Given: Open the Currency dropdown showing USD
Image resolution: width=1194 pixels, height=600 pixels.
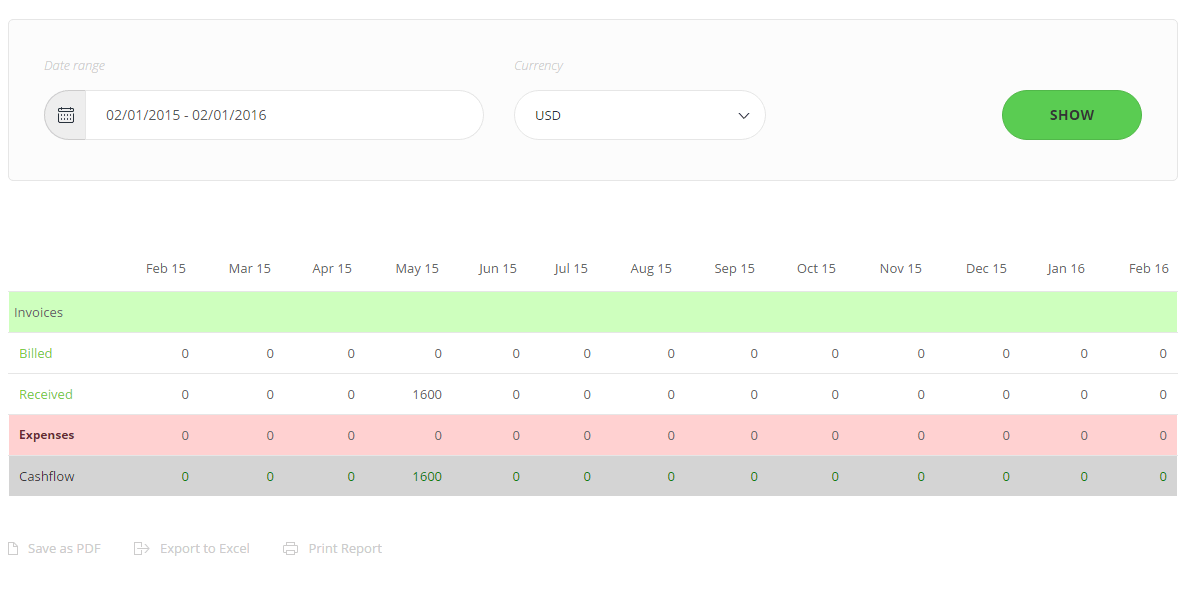Looking at the screenshot, I should point(639,114).
